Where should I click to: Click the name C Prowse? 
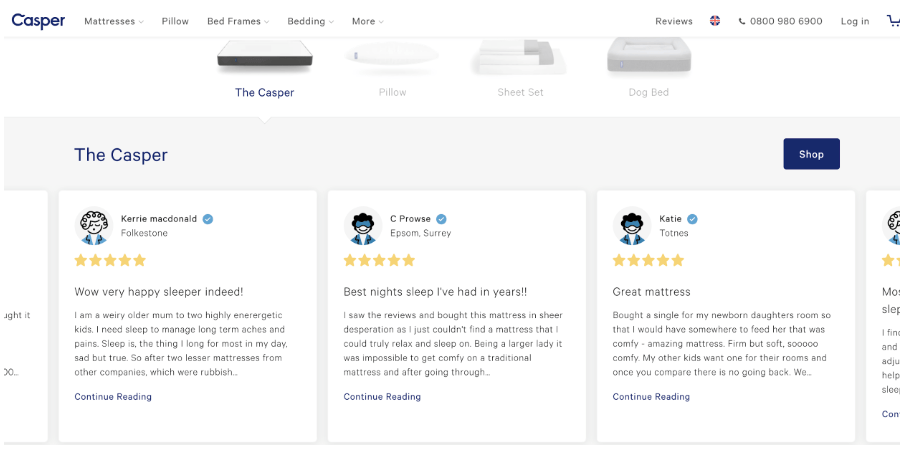click(x=410, y=219)
